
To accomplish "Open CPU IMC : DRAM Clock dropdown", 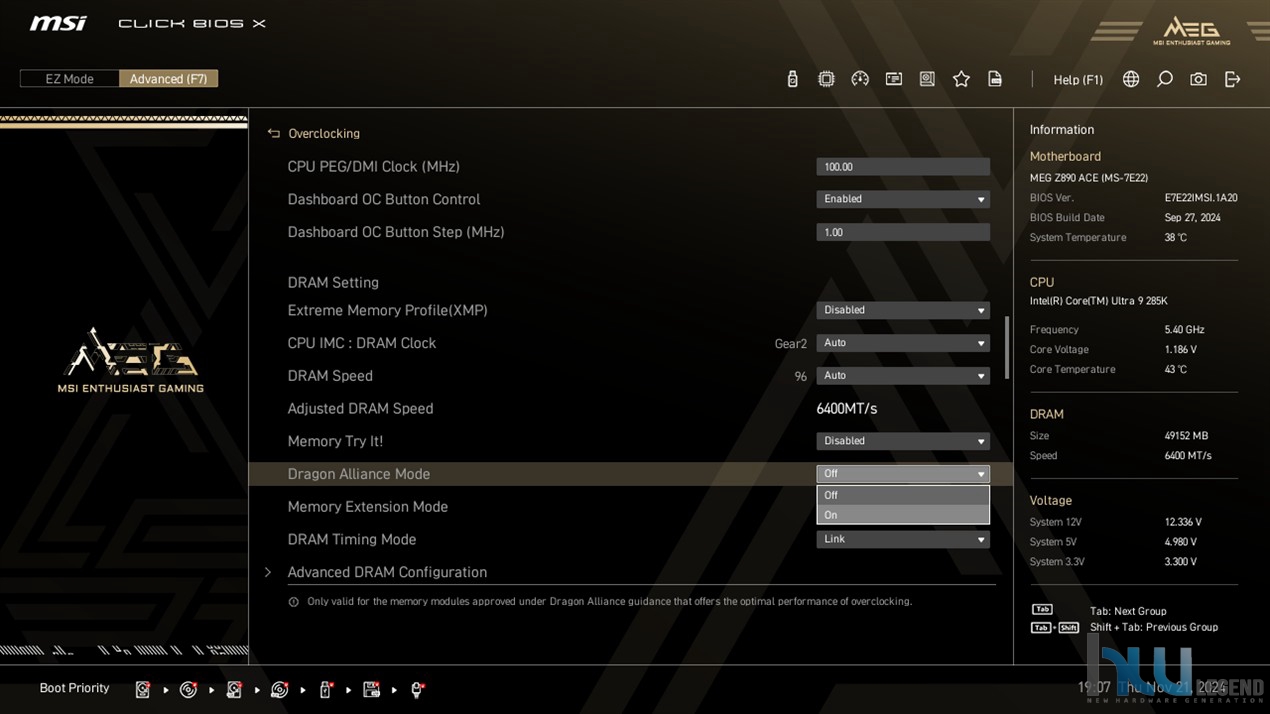I will pyautogui.click(x=903, y=343).
